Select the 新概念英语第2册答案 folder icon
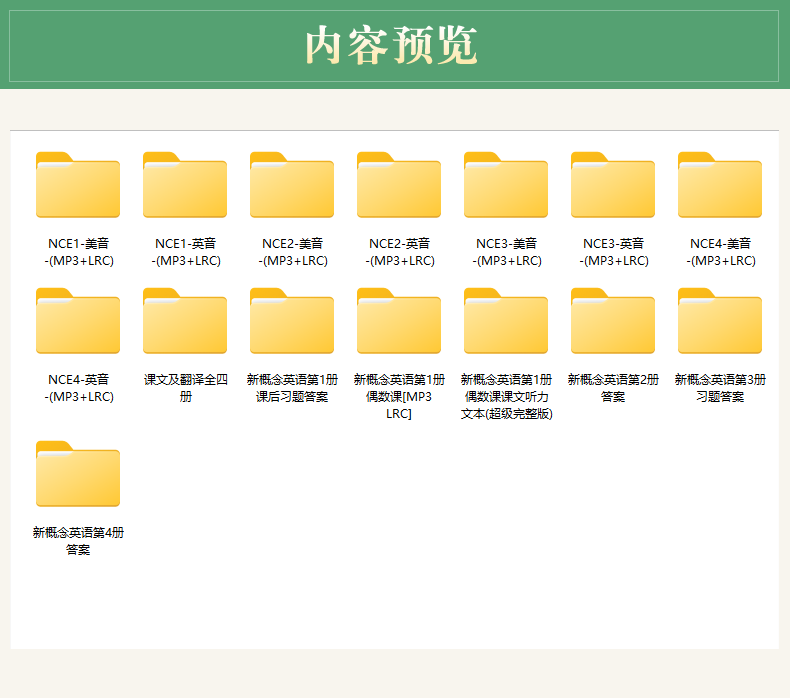 click(x=613, y=321)
